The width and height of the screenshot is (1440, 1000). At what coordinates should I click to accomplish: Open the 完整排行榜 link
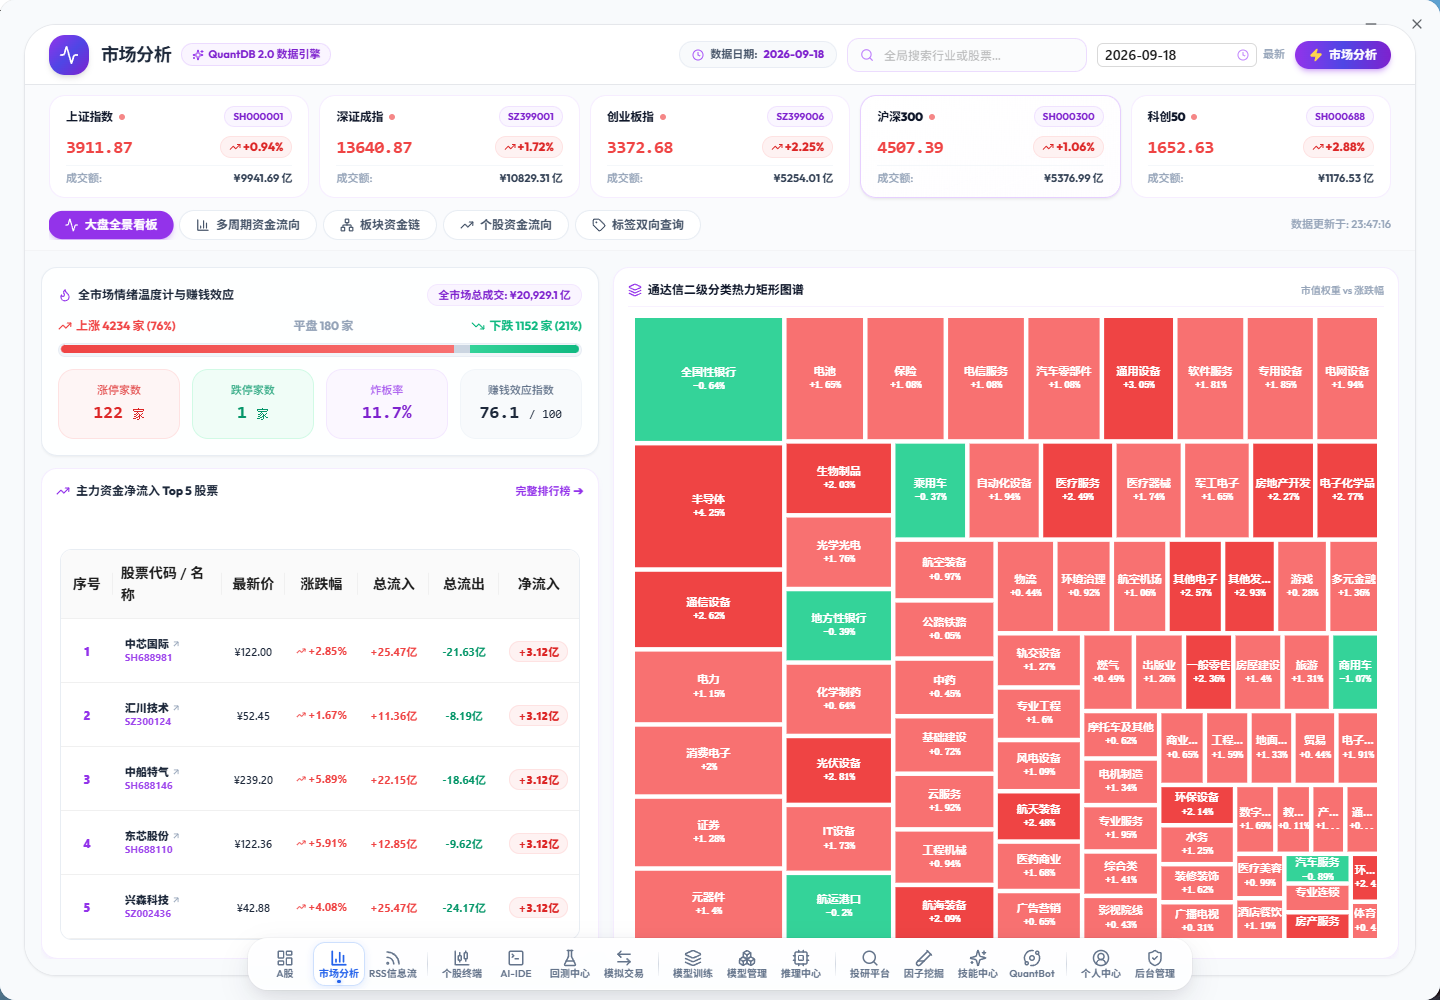tap(549, 491)
